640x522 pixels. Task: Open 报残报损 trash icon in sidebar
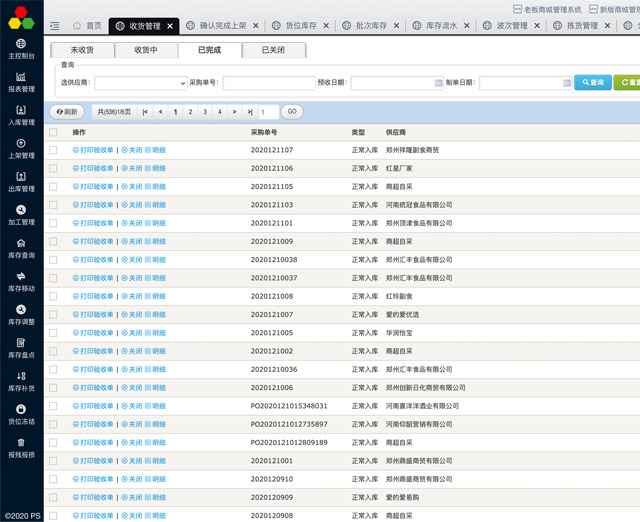pyautogui.click(x=21, y=447)
